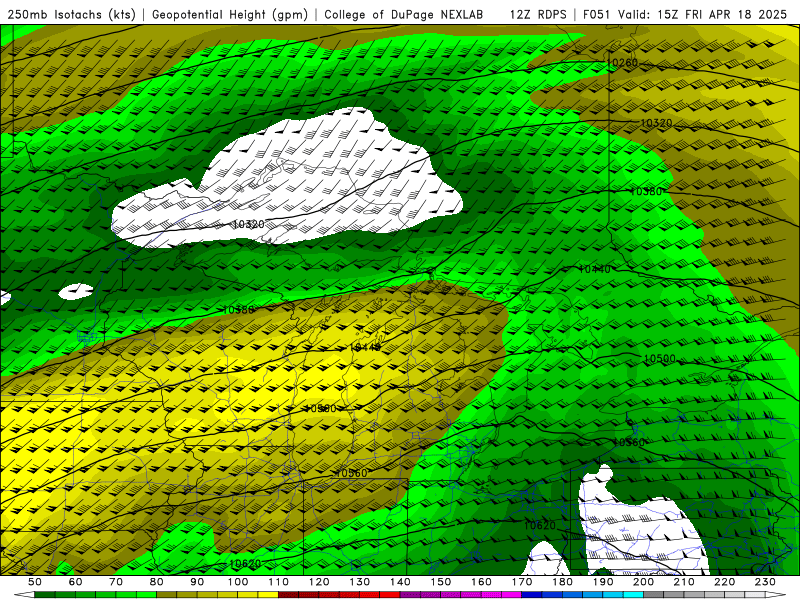Click the 230 value on the color scale
The height and width of the screenshot is (600, 800).
tap(765, 582)
